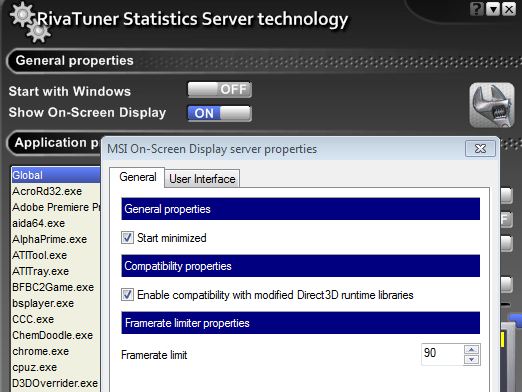Select the Adobe Premiere entry in list

[x=56, y=207]
